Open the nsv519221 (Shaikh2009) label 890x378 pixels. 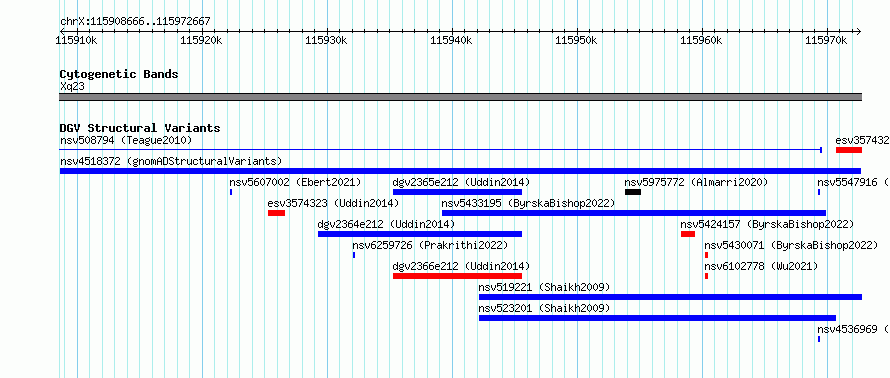pyautogui.click(x=544, y=287)
